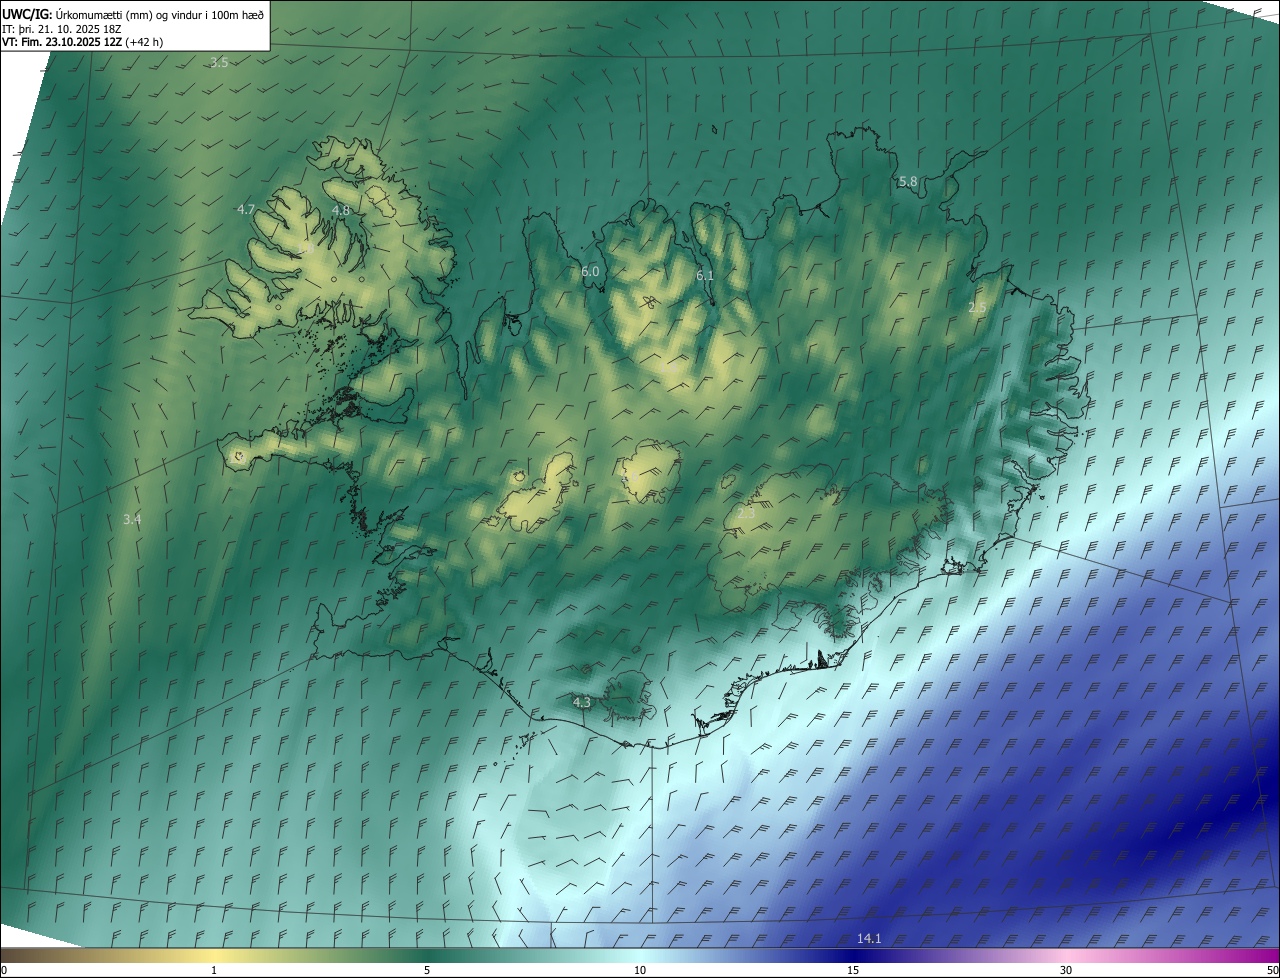The height and width of the screenshot is (978, 1280).
Task: Click the 3.4 value label on the map
Action: 132,519
